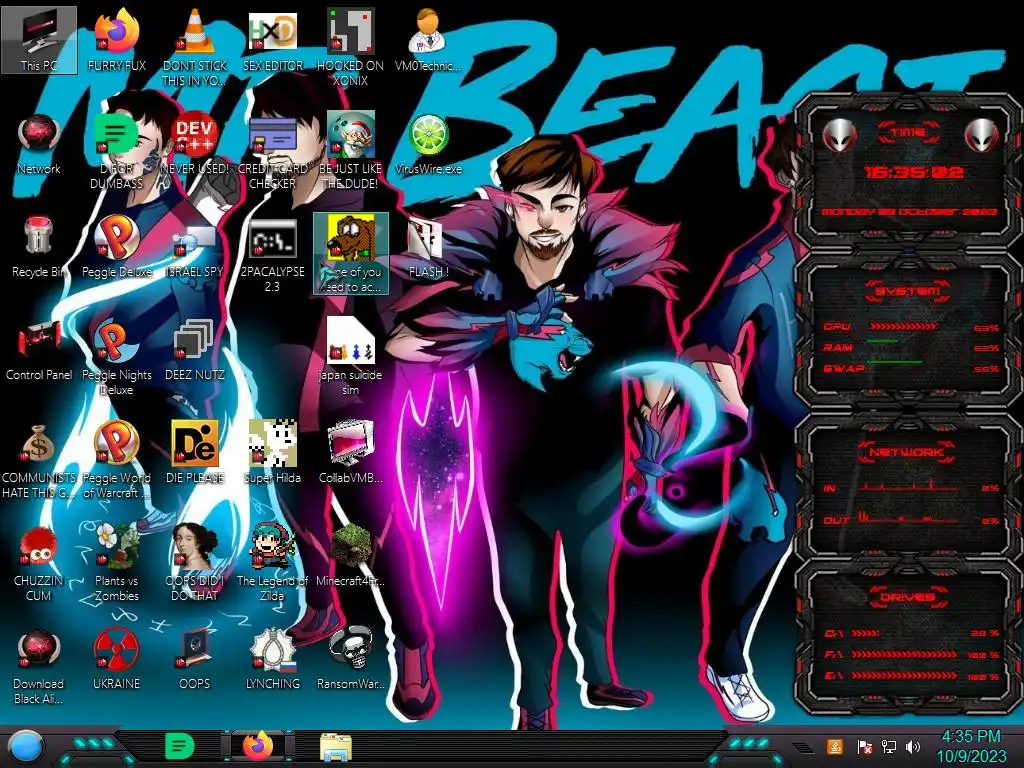Open the OOPS DID I DO THAT portrait icon
Viewport: 1024px width, 768px height.
(x=195, y=564)
